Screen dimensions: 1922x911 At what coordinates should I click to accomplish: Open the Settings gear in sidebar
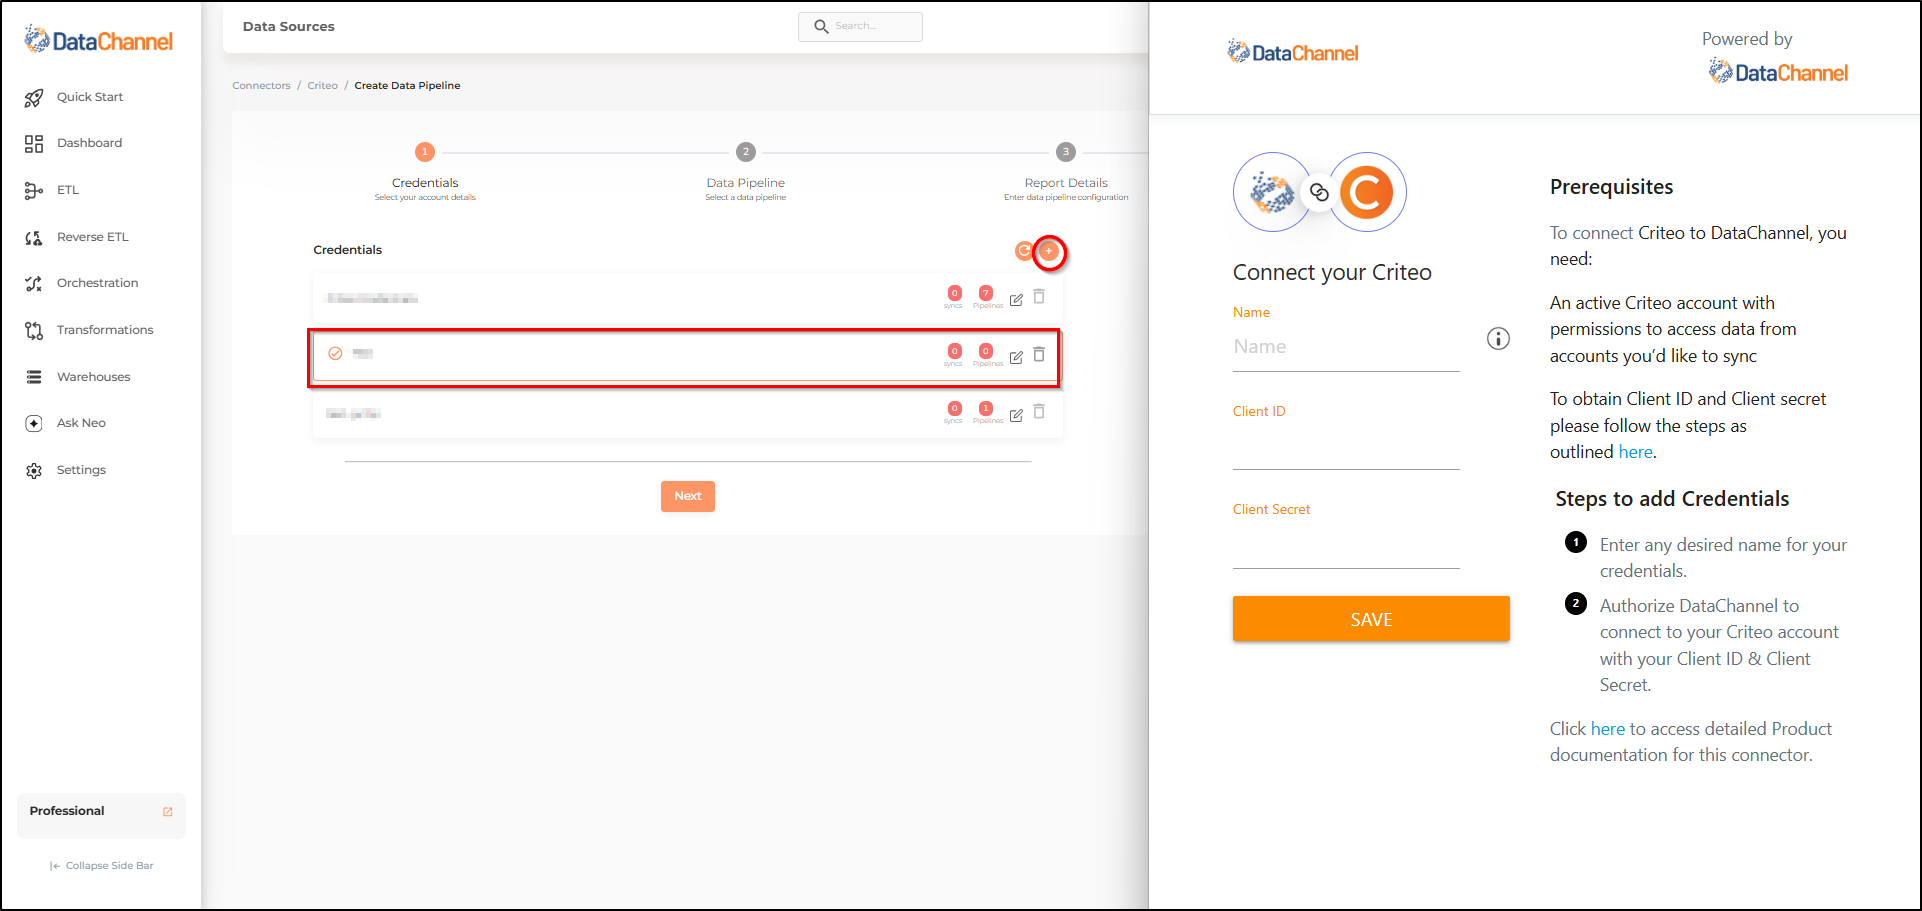[34, 470]
